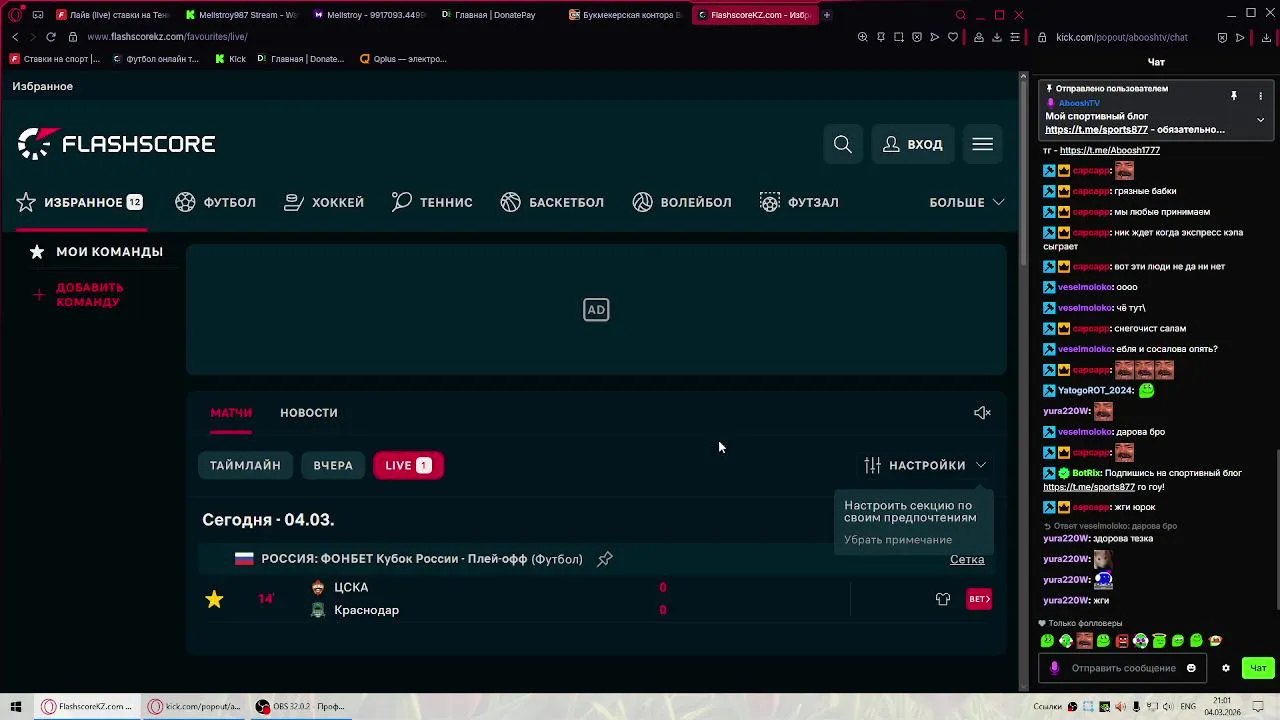
Task: Click the ВХОД login button
Action: [x=913, y=145]
